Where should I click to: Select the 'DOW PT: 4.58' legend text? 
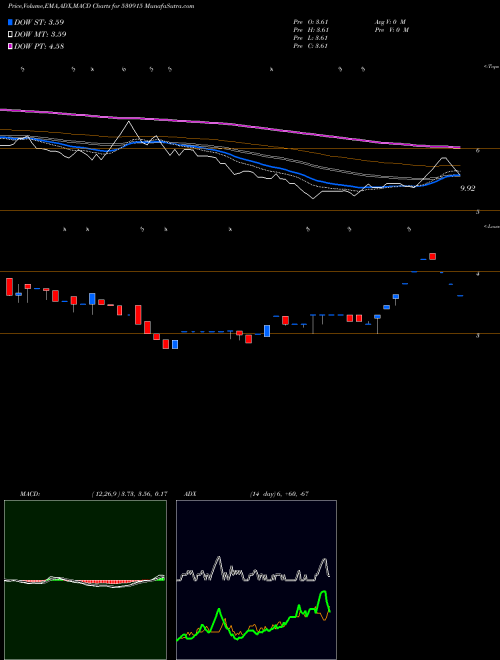tap(39, 47)
